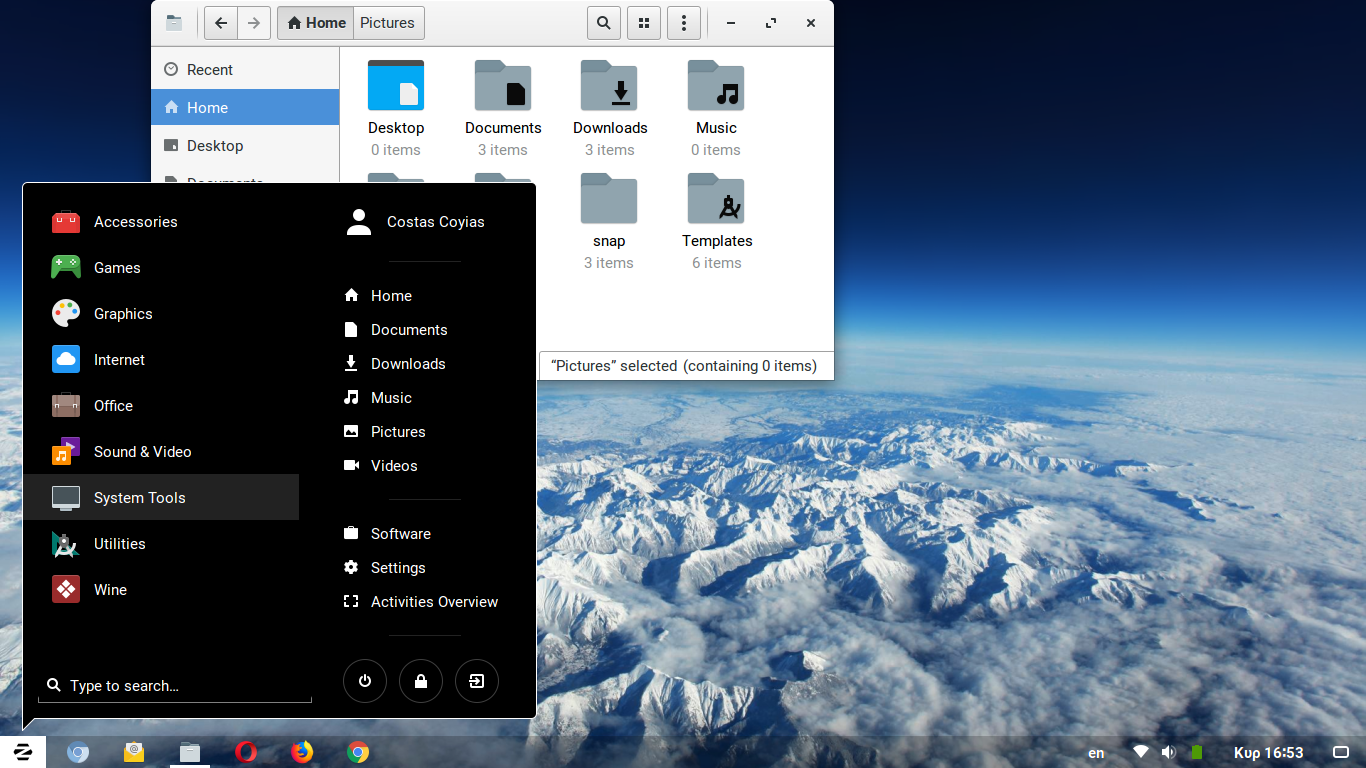Viewport: 1366px width, 768px height.
Task: Select the lock screen padlock icon
Action: (x=420, y=681)
